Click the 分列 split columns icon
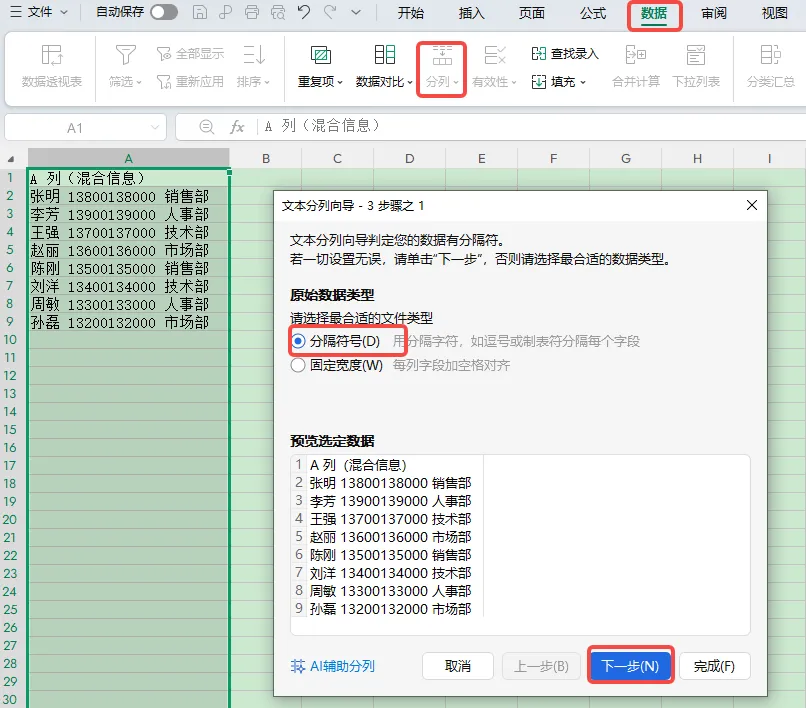806x708 pixels. click(x=442, y=56)
